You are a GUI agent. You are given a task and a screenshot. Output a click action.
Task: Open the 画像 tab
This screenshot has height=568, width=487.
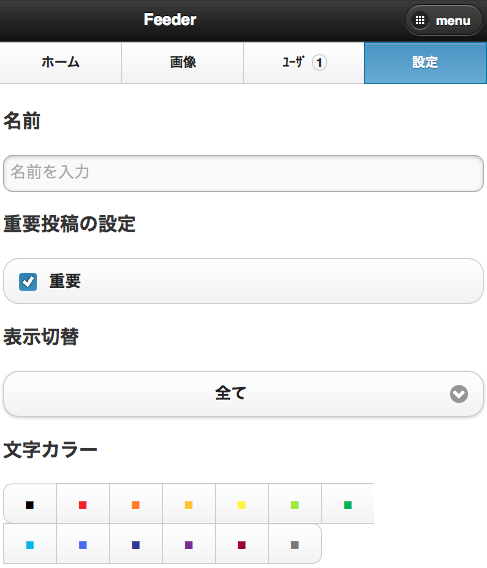[183, 63]
